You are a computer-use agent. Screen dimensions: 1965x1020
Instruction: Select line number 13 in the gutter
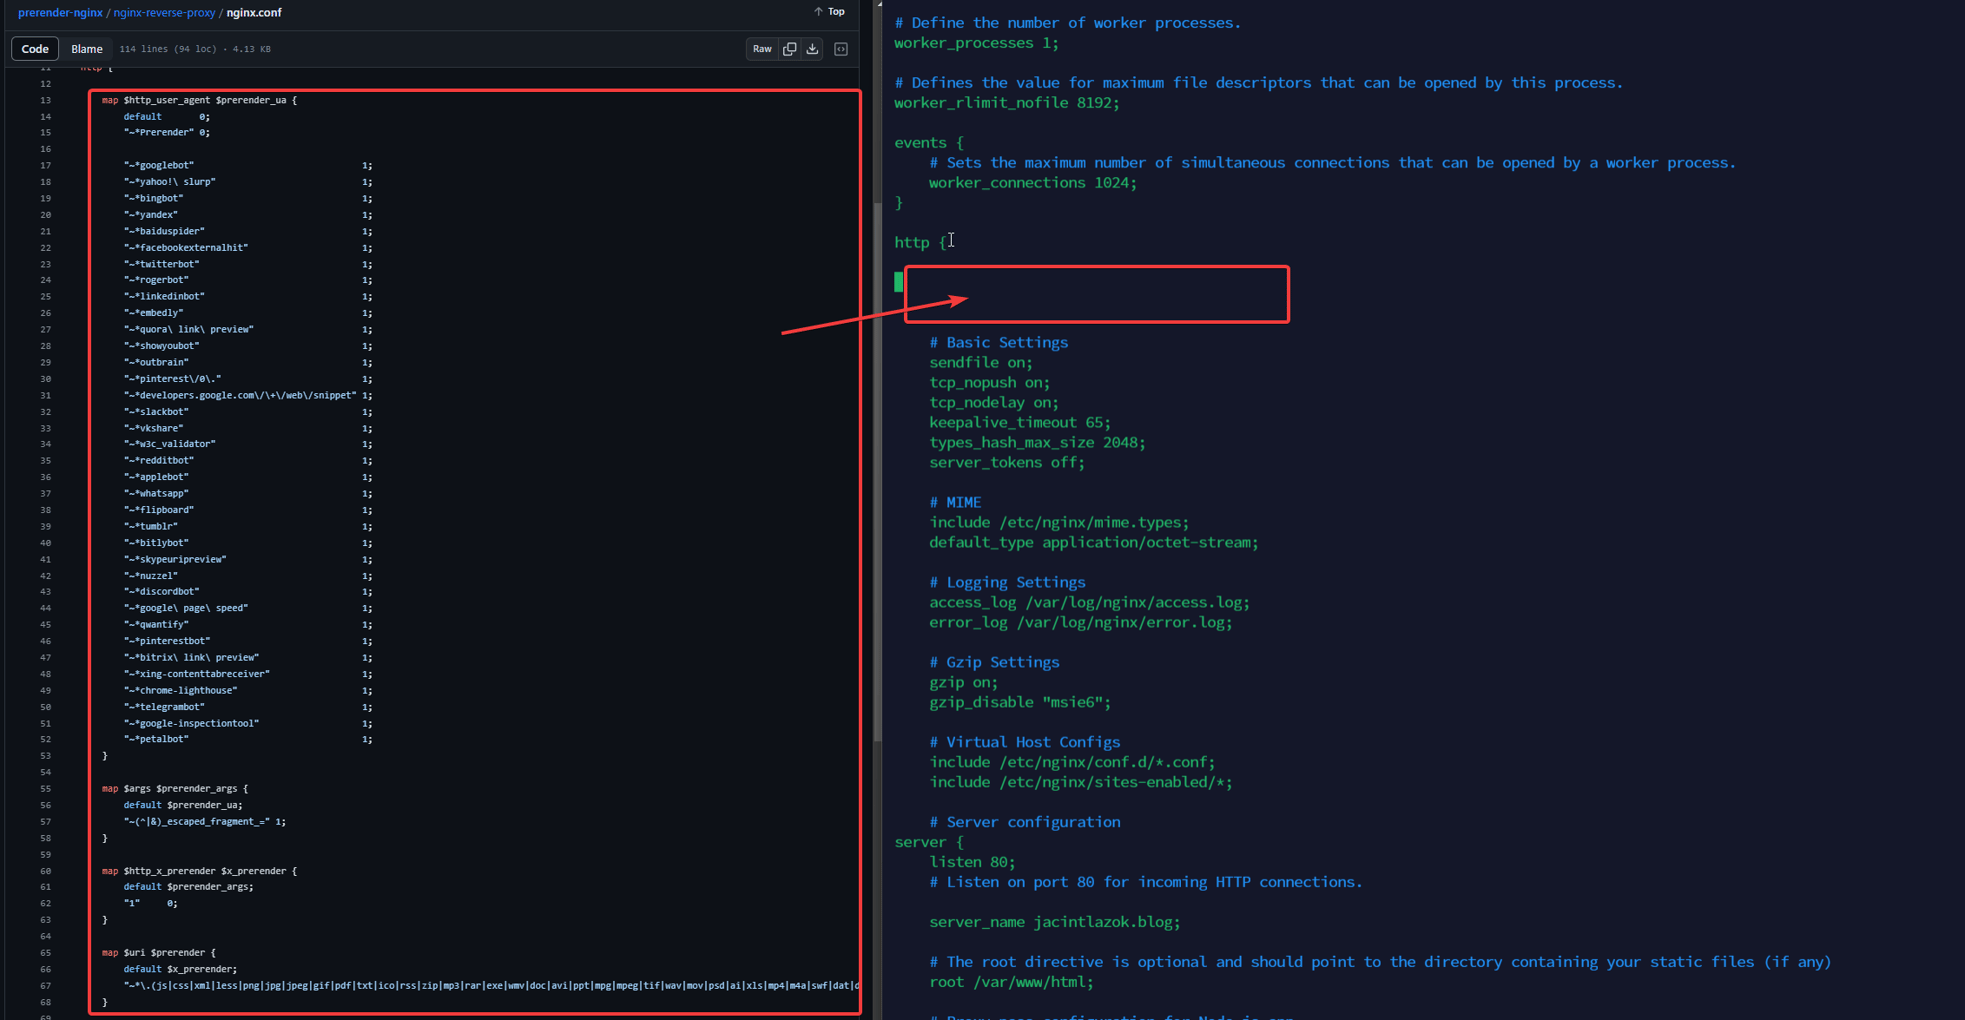click(x=46, y=100)
